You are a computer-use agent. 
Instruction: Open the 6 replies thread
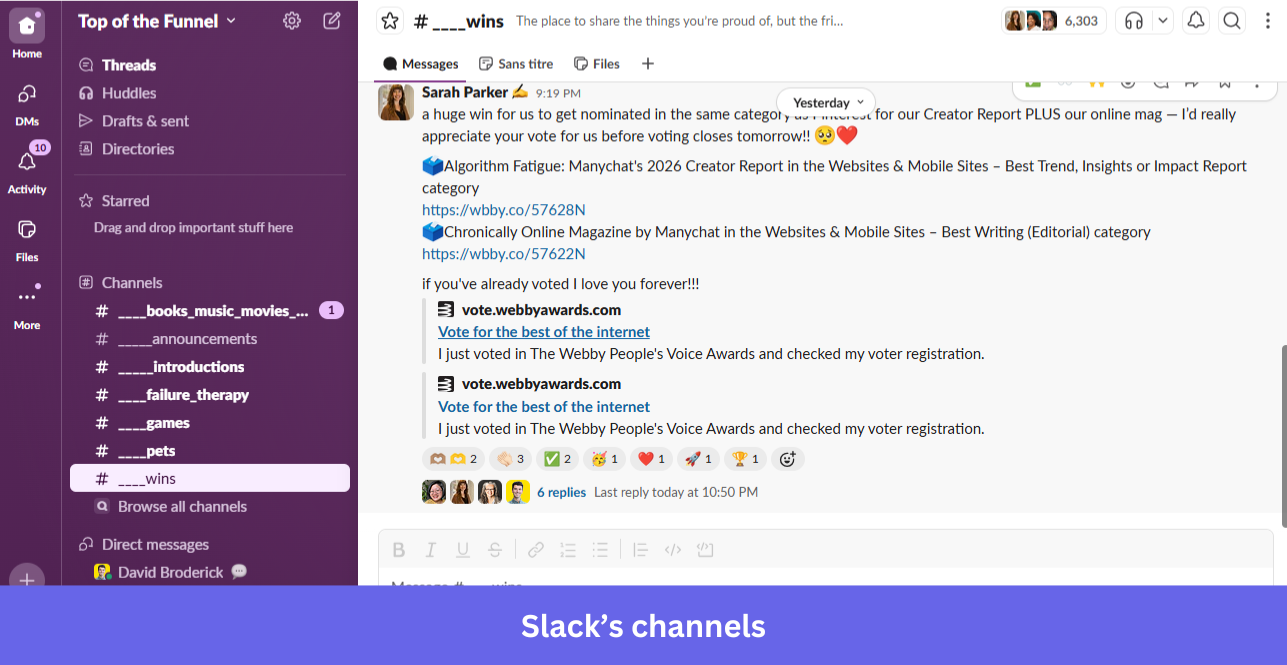tap(561, 492)
